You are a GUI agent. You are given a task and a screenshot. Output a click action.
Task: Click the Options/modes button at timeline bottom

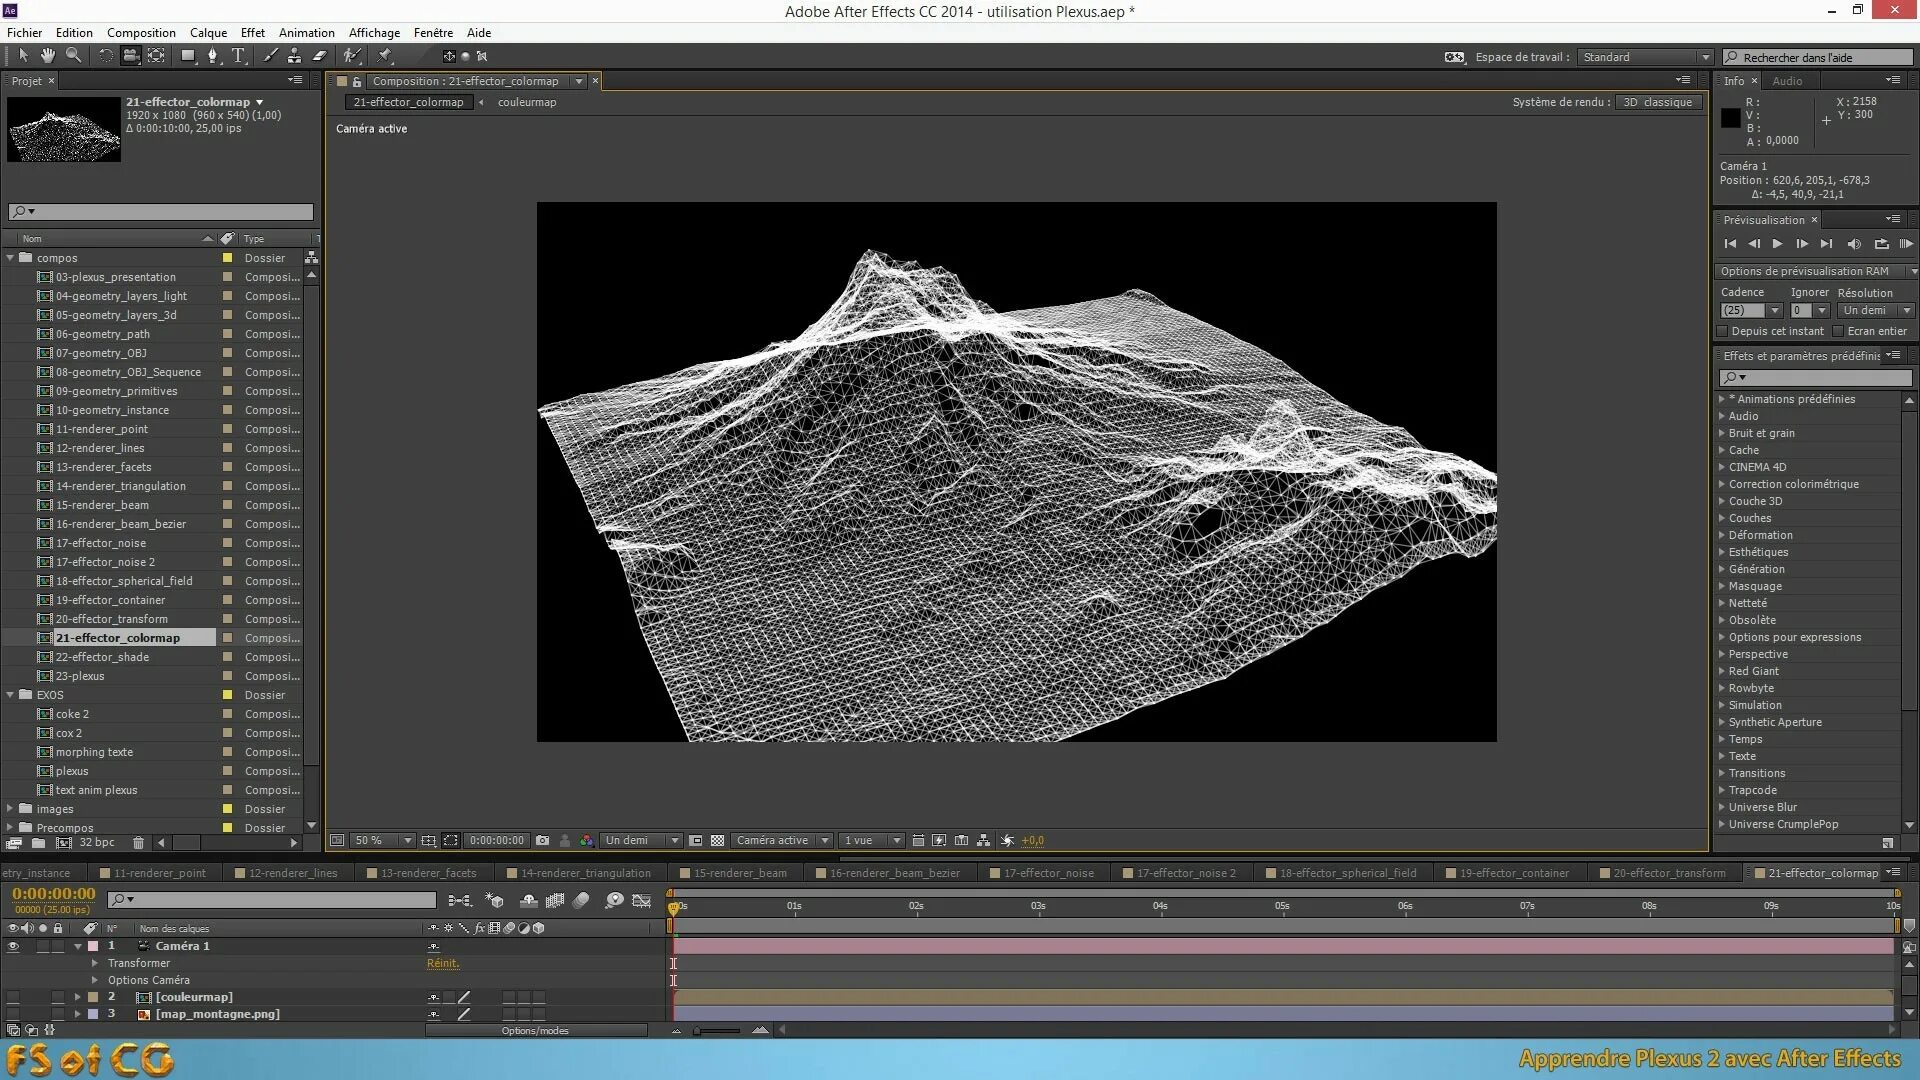(x=533, y=1030)
